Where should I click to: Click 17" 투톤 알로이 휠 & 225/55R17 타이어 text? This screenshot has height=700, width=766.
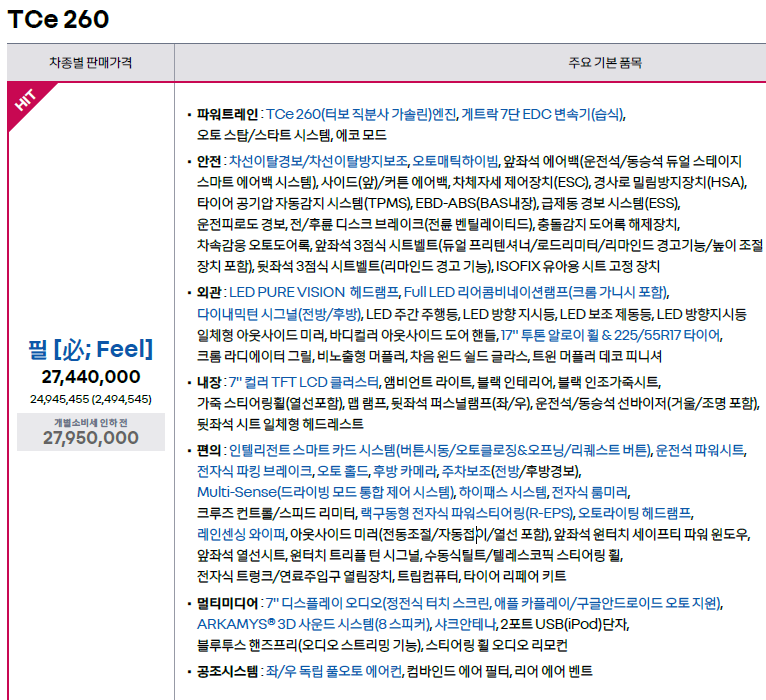click(x=611, y=335)
